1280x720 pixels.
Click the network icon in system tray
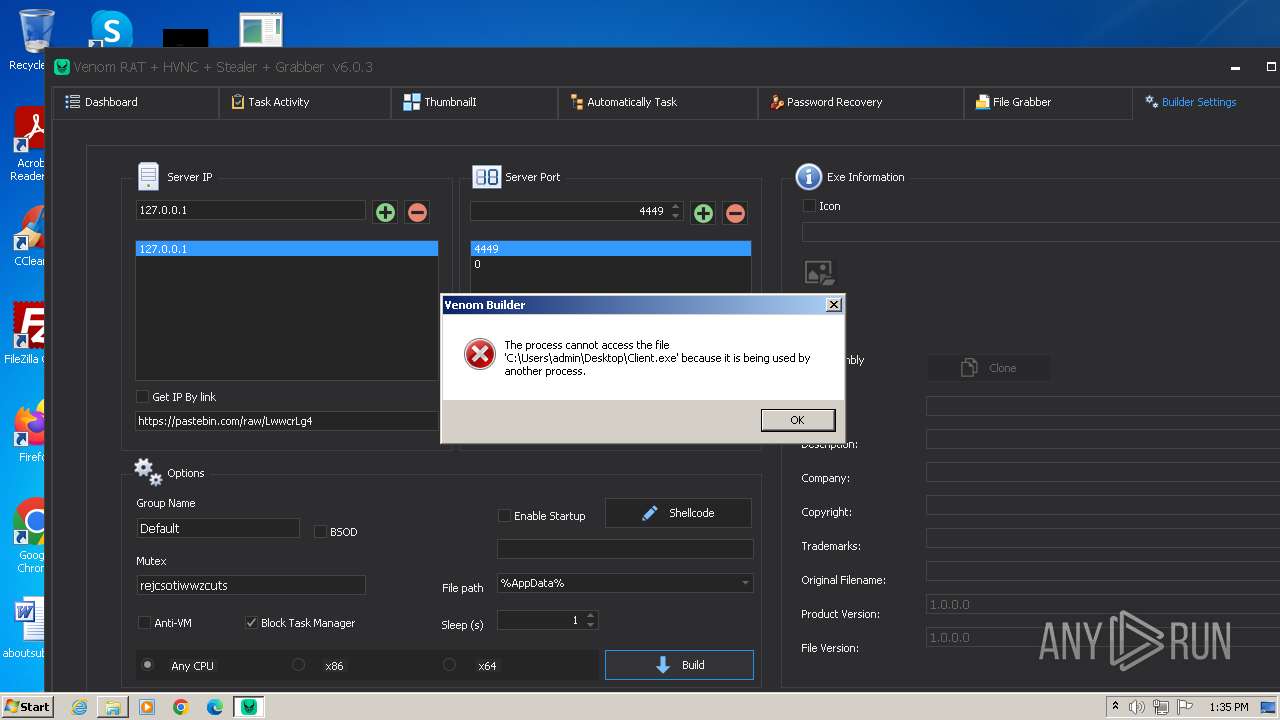pos(1161,707)
